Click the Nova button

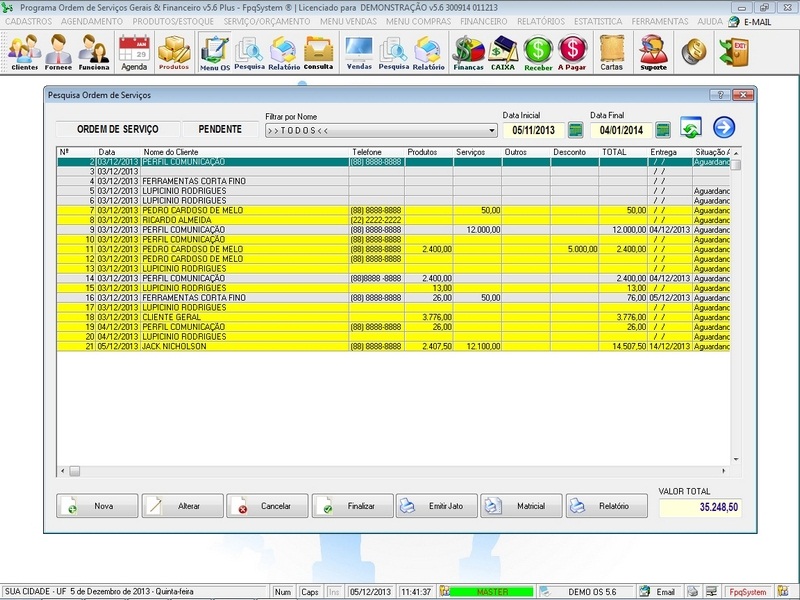[97, 506]
